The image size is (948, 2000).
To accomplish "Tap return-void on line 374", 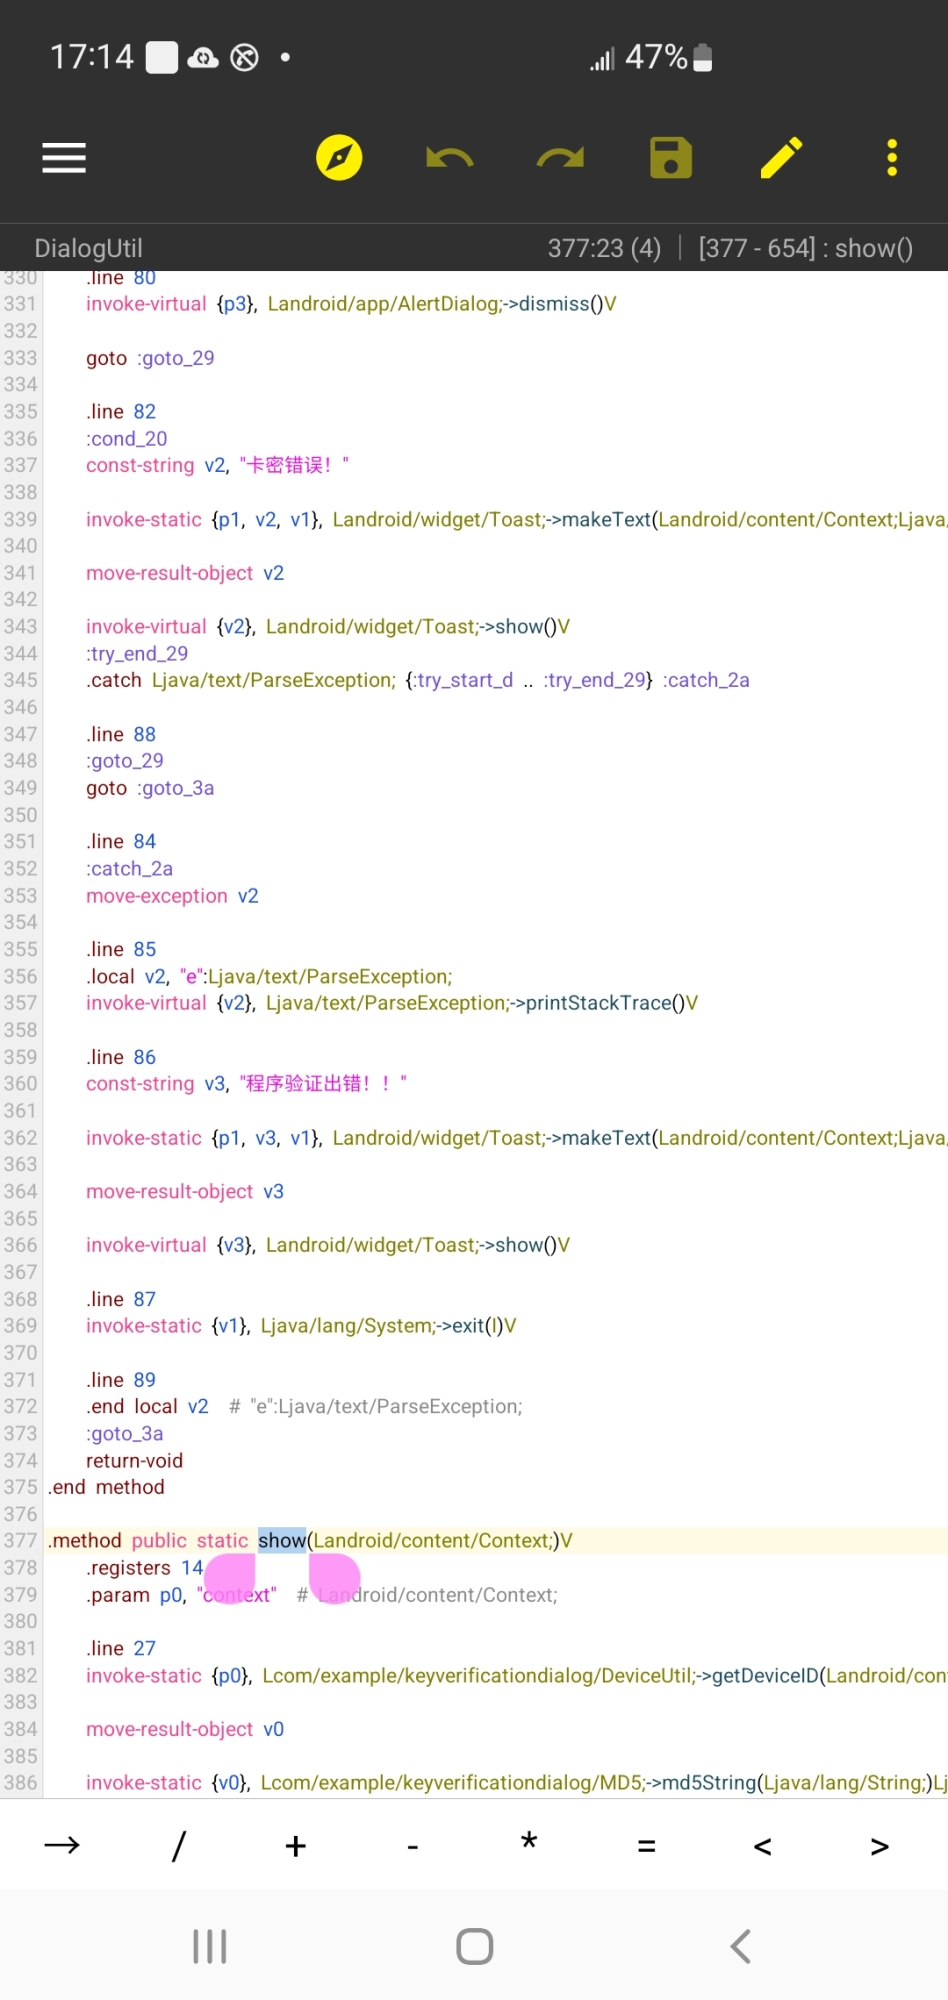I will point(135,1461).
